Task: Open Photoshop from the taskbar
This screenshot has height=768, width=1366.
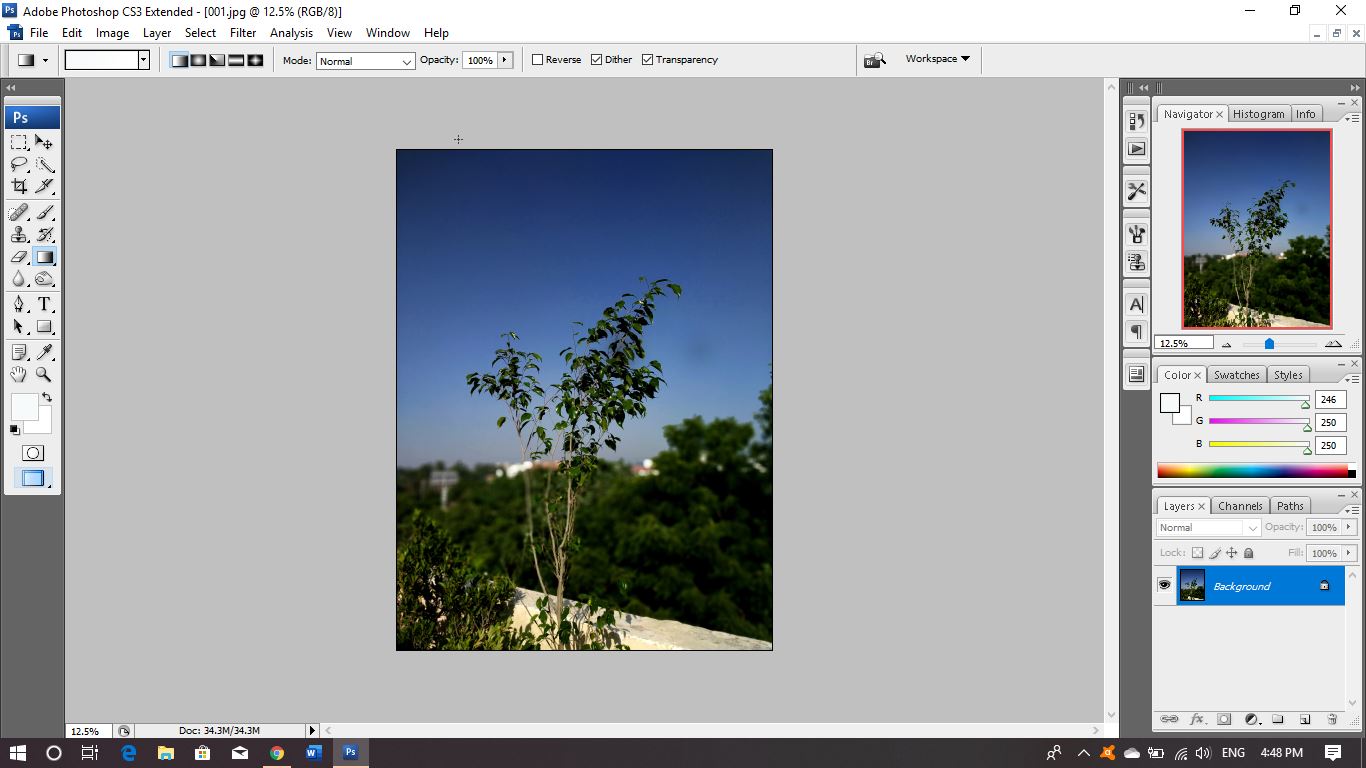Action: click(x=349, y=752)
